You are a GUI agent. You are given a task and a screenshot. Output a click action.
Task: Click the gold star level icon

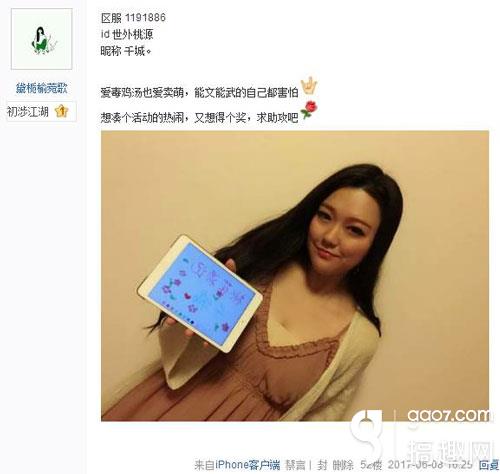(x=62, y=111)
